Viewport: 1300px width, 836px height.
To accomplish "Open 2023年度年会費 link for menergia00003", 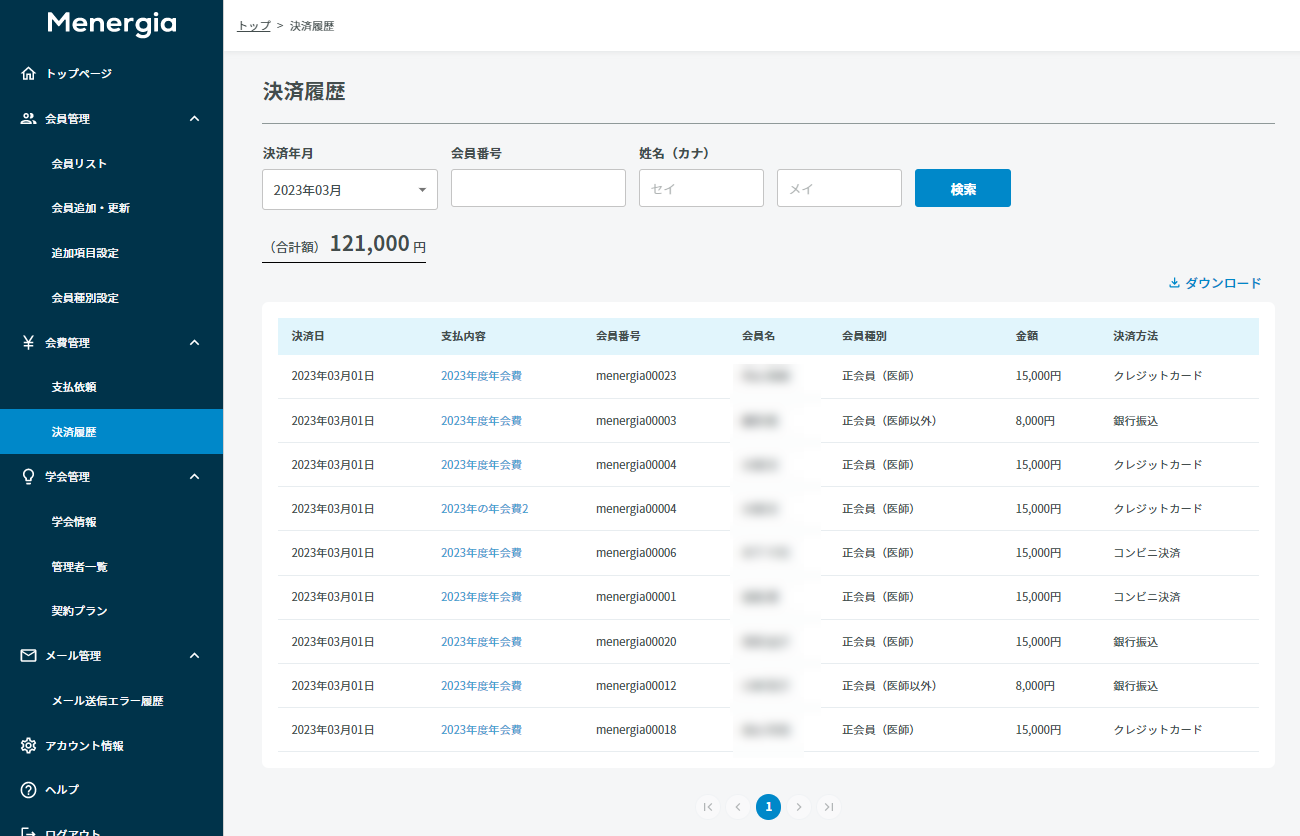I will (x=481, y=421).
